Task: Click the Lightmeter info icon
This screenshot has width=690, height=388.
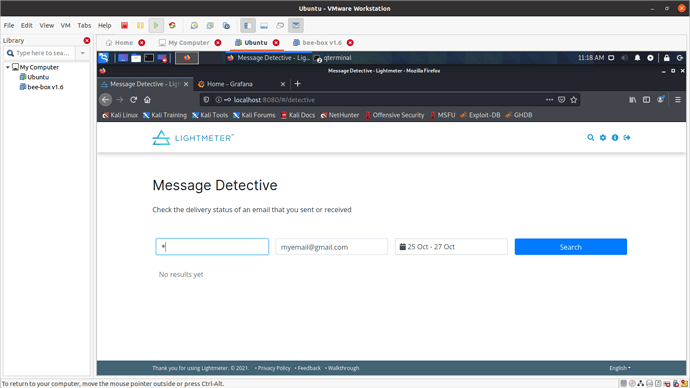Action: [x=615, y=138]
